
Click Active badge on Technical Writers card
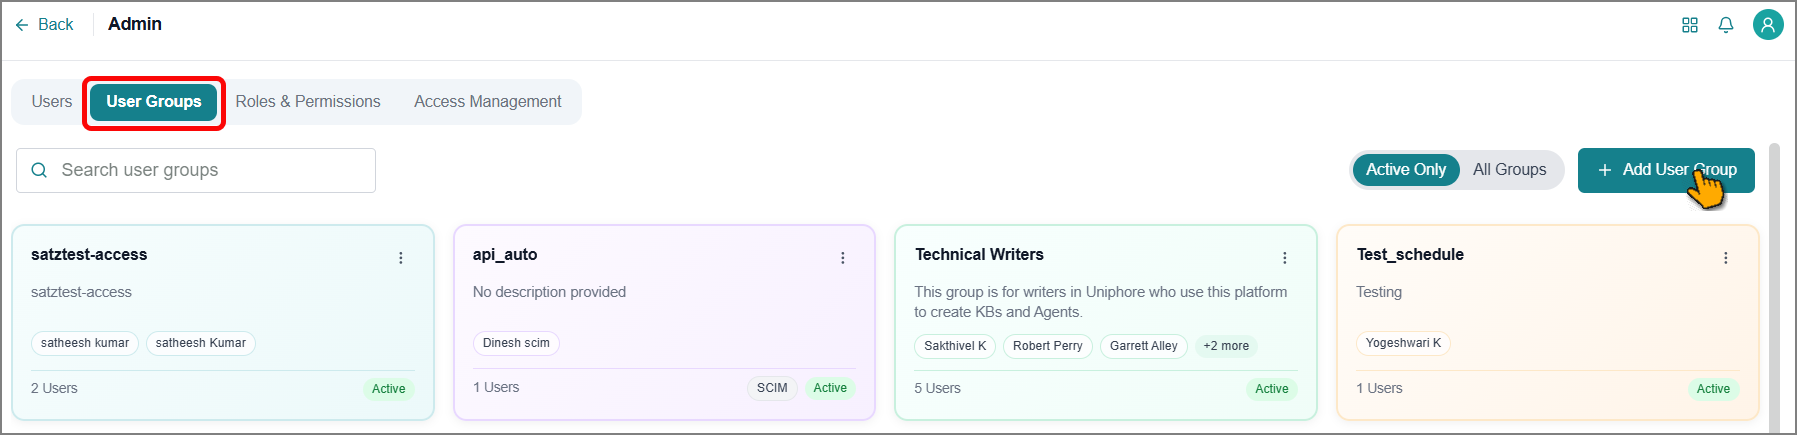(1272, 389)
